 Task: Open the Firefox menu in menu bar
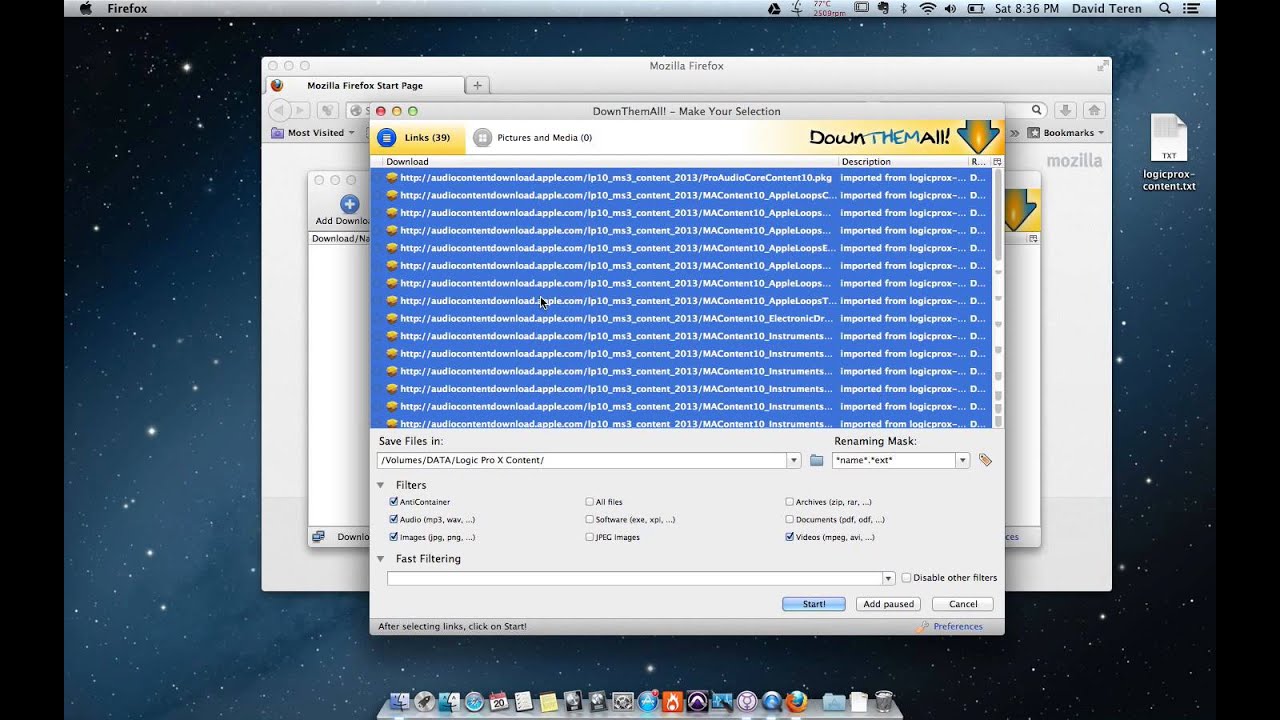tap(127, 8)
